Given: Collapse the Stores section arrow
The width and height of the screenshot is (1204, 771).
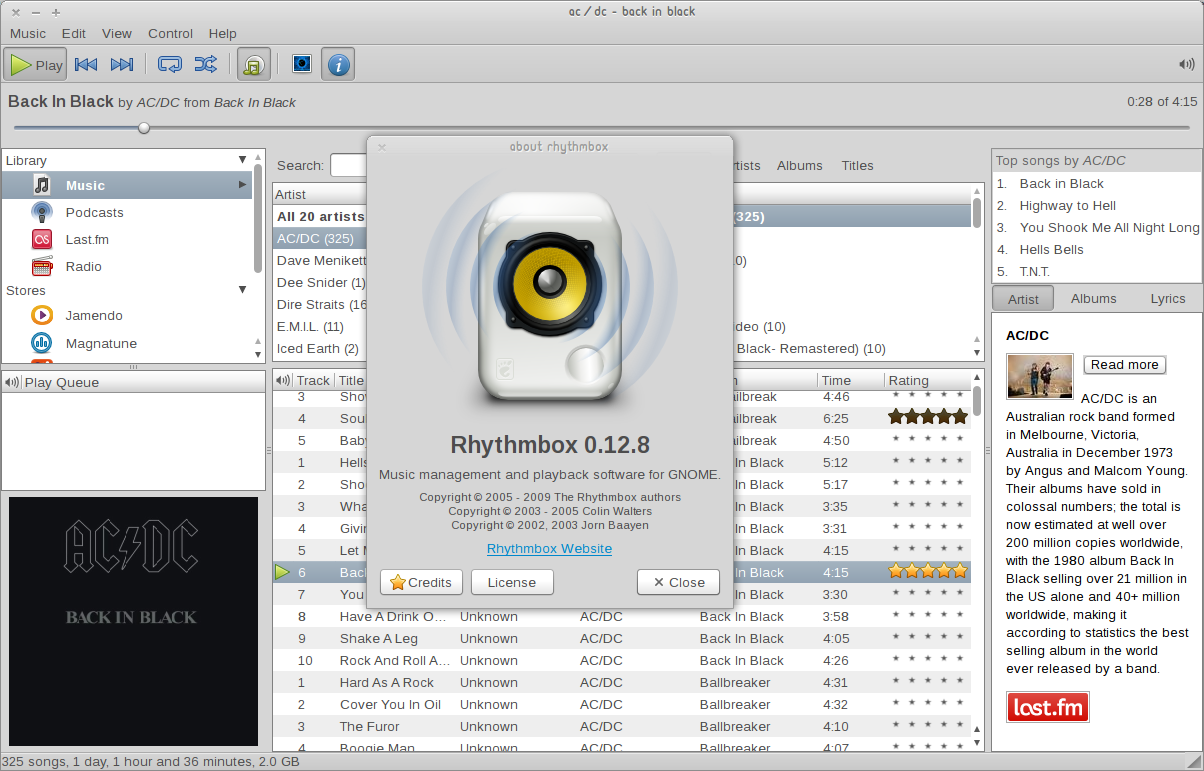Looking at the screenshot, I should (242, 290).
